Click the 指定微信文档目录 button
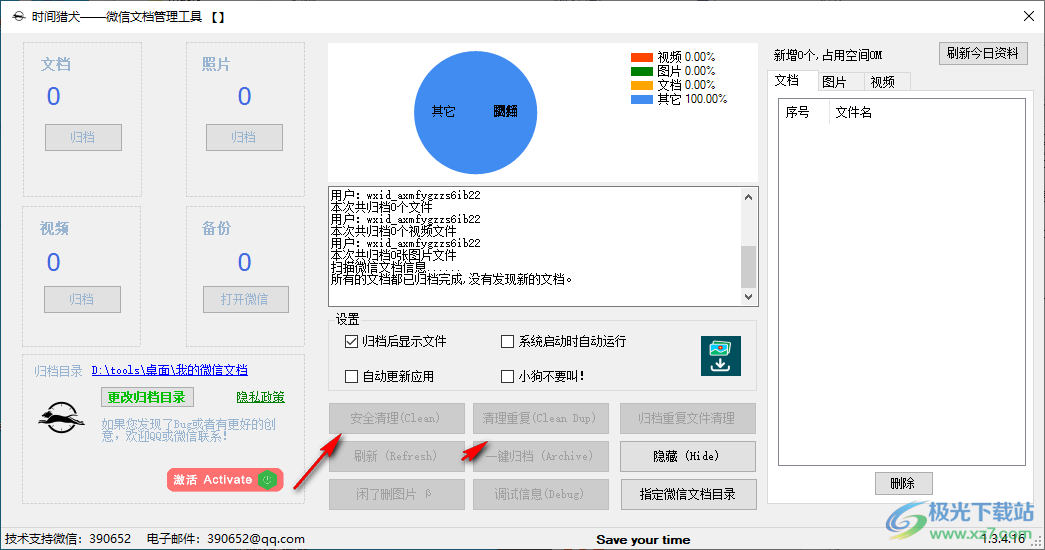1045x550 pixels. (x=688, y=494)
